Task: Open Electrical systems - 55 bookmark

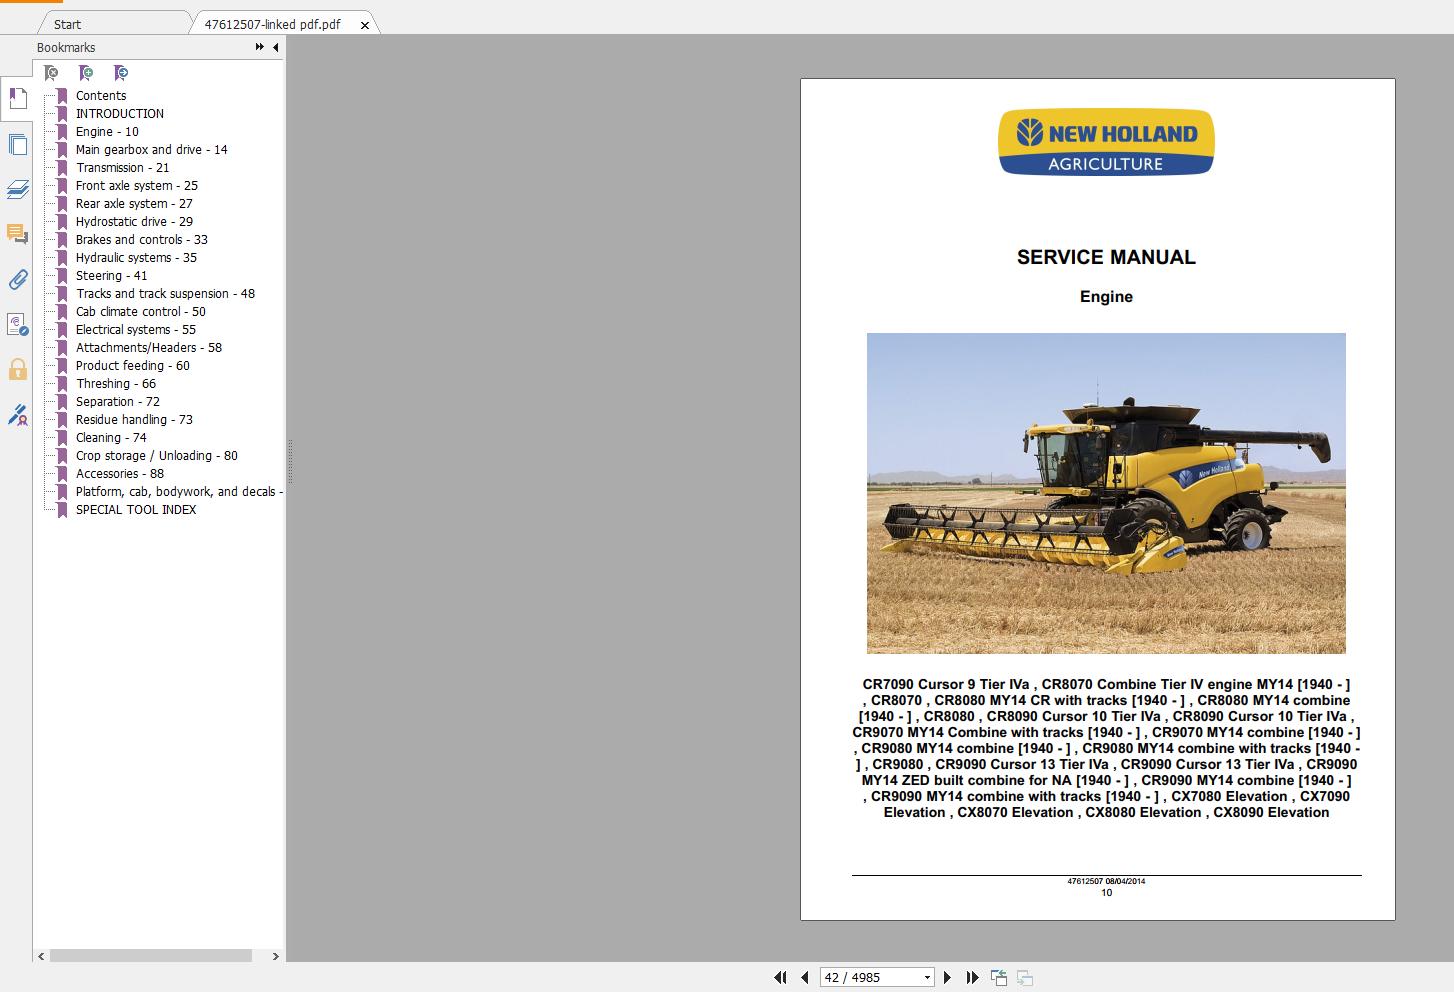Action: pos(135,330)
